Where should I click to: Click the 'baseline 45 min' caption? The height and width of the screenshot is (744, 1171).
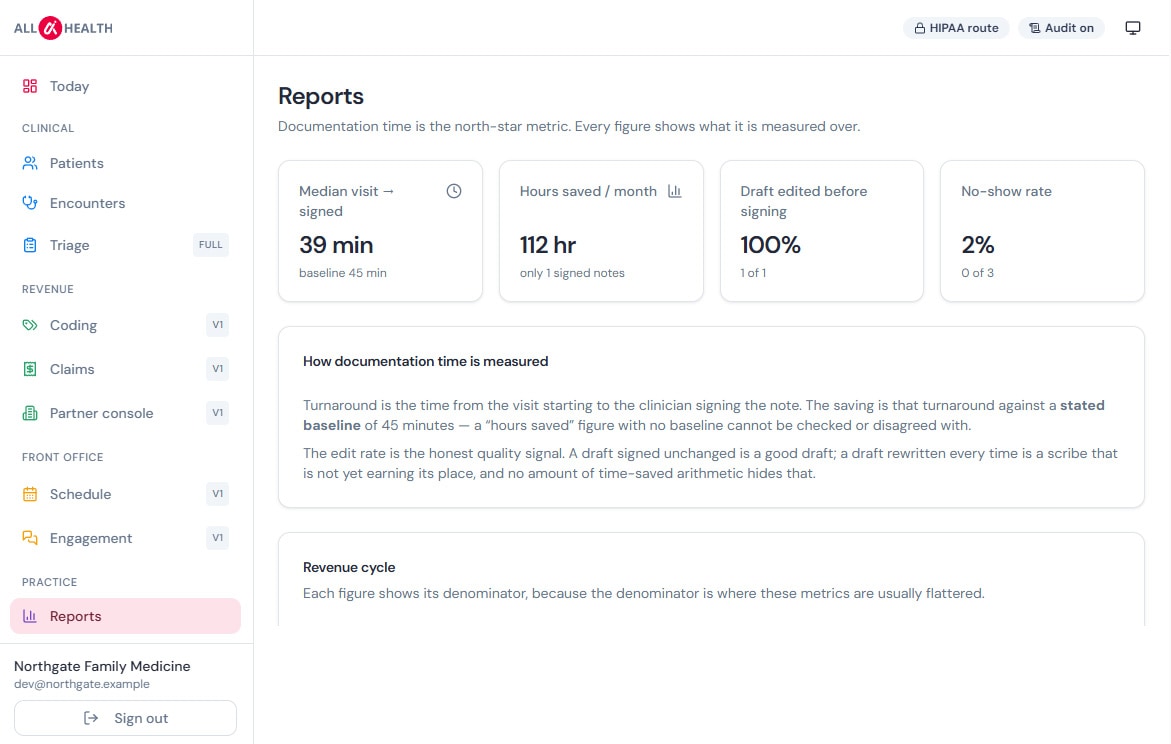pyautogui.click(x=343, y=273)
